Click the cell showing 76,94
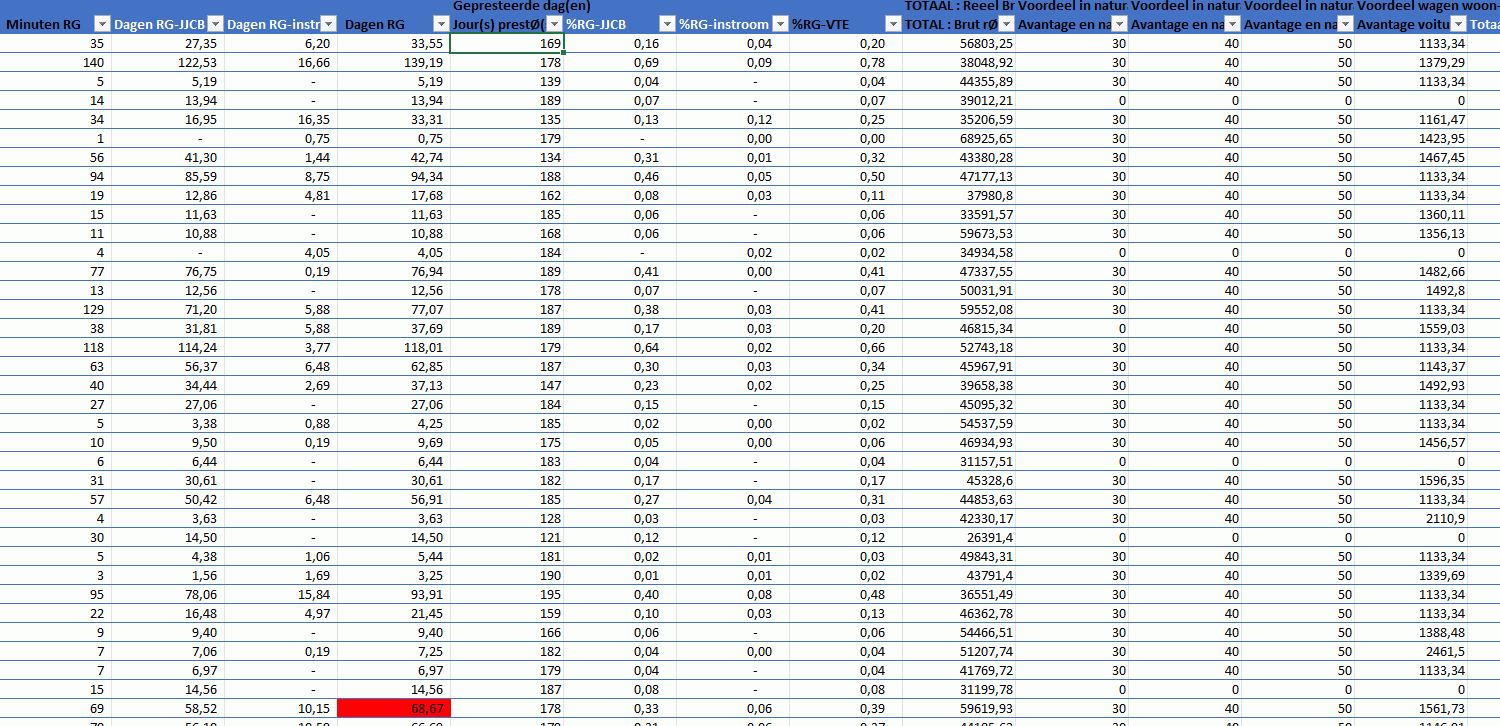 coord(394,271)
